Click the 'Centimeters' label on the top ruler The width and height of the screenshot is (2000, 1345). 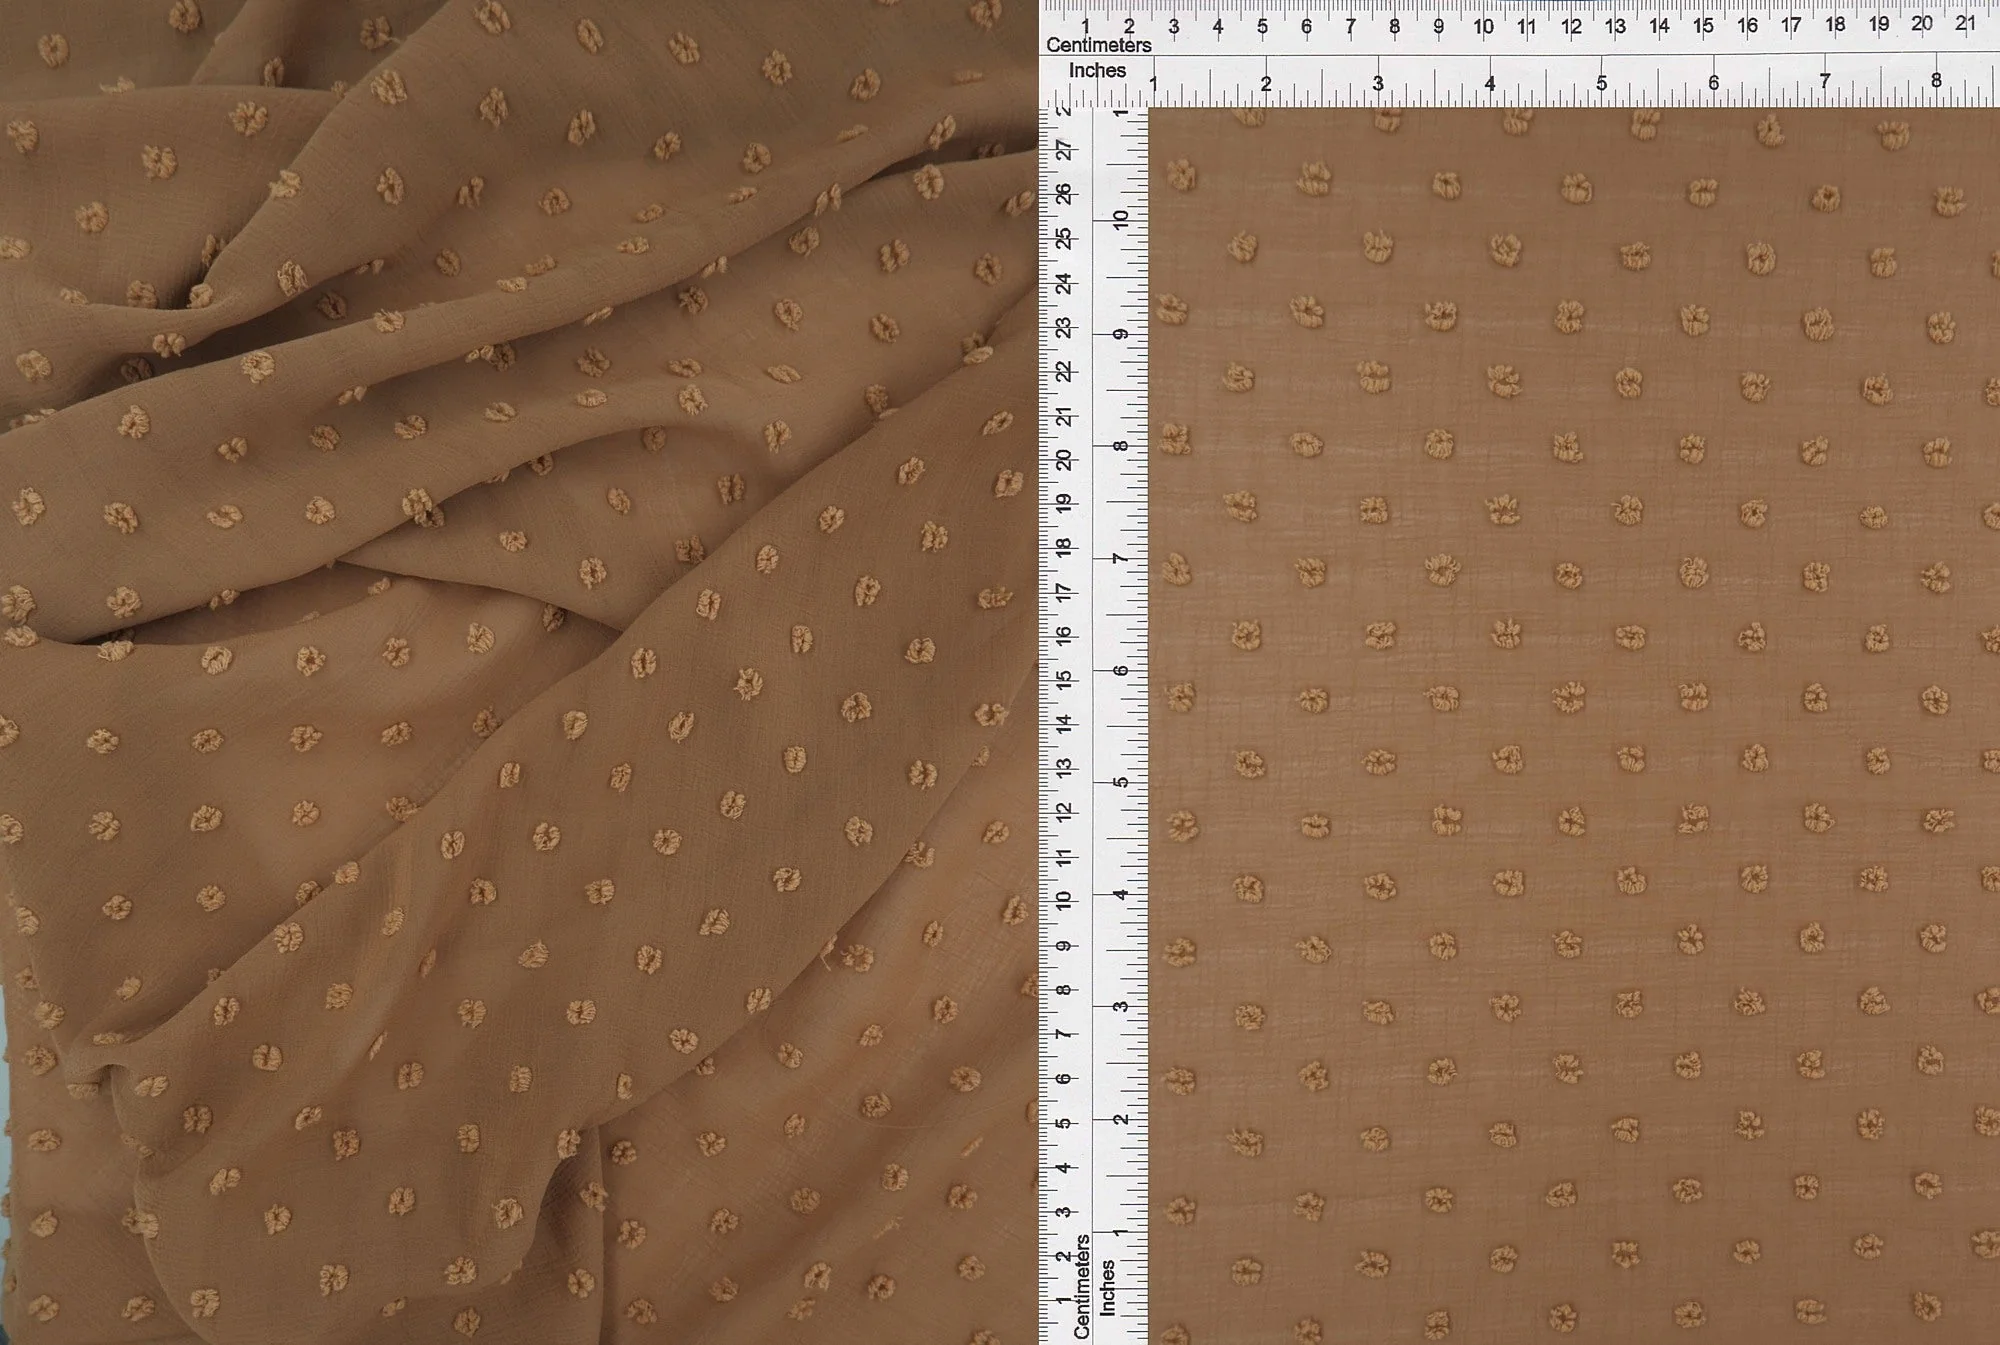1100,44
